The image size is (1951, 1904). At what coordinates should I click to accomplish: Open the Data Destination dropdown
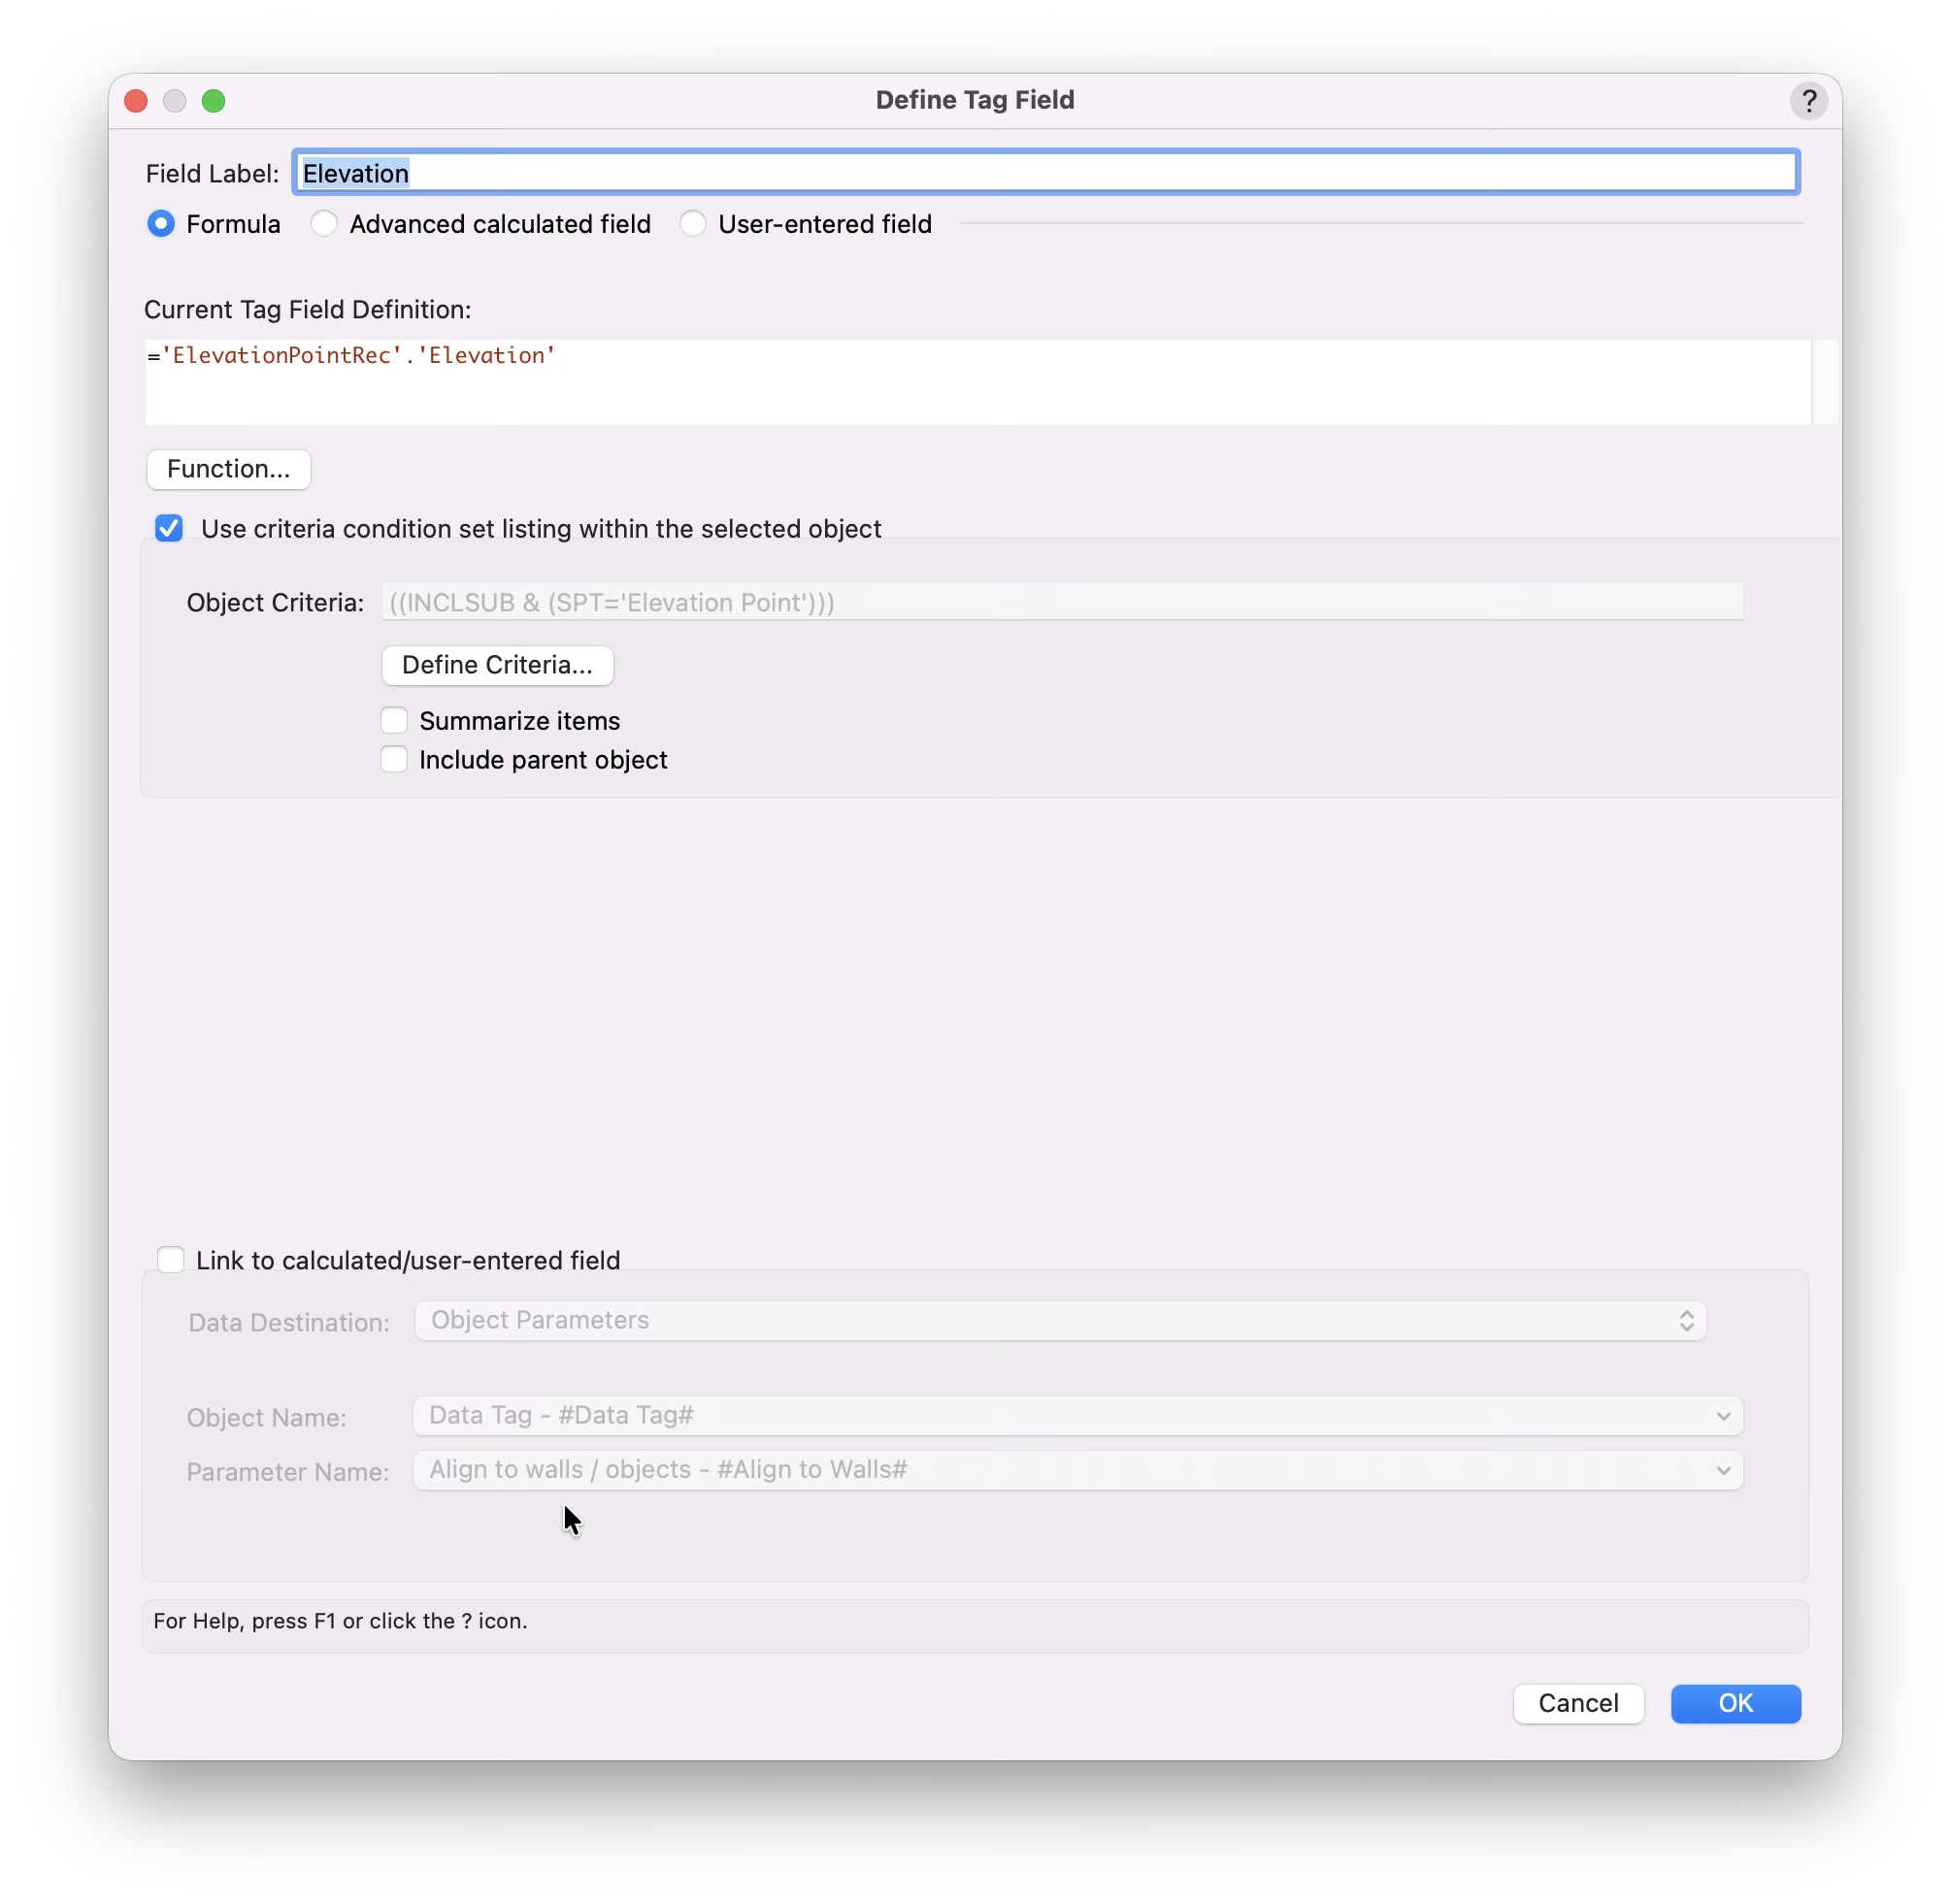pyautogui.click(x=1060, y=1321)
